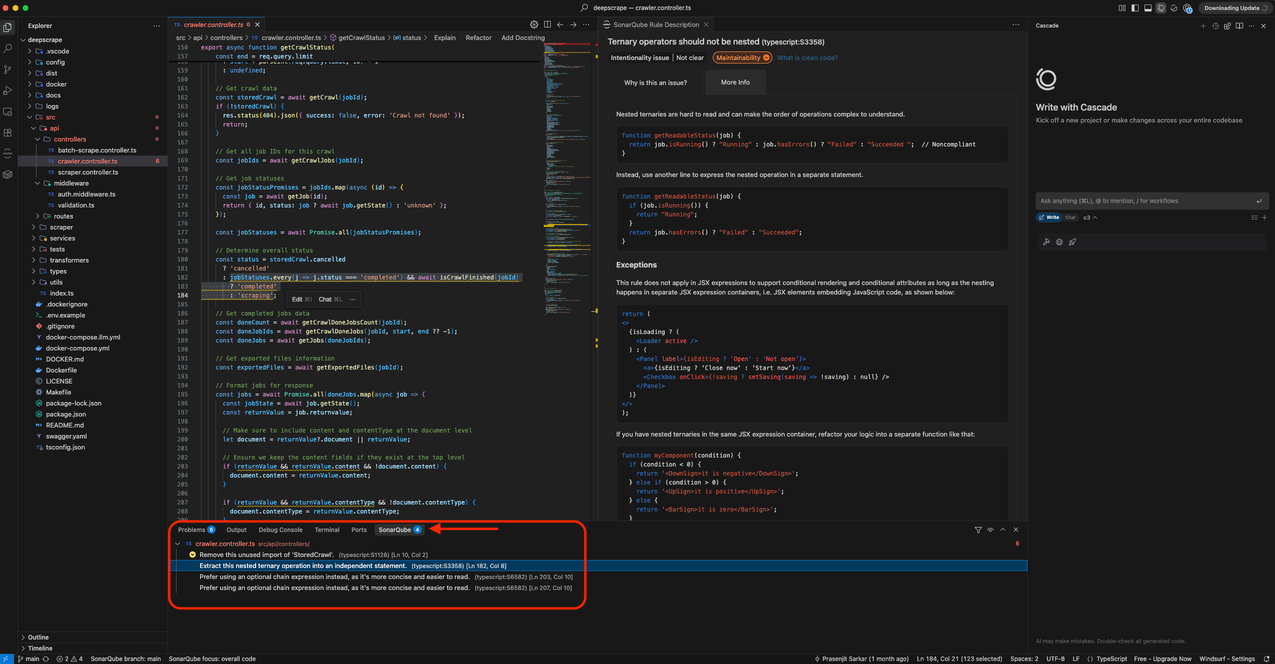This screenshot has height=664, width=1275.
Task: Start a new Cascade conversation with the plus icon
Action: tap(1203, 26)
